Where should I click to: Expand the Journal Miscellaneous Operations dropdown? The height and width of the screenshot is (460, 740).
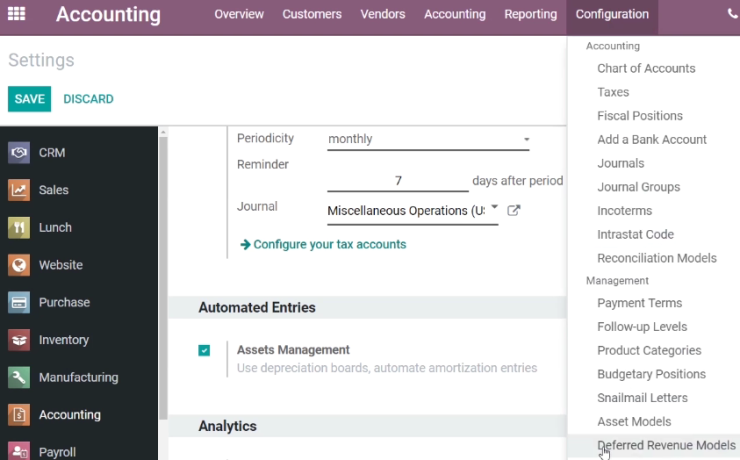pos(412,211)
